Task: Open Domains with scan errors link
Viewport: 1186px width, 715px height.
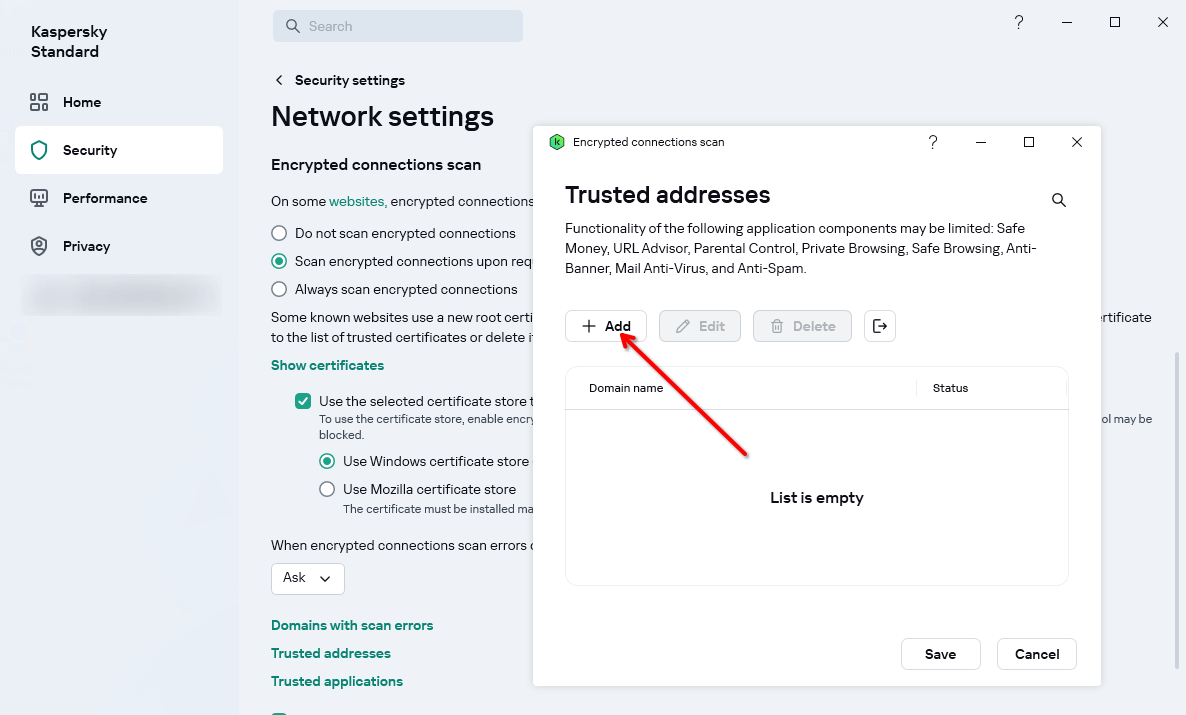Action: 352,625
